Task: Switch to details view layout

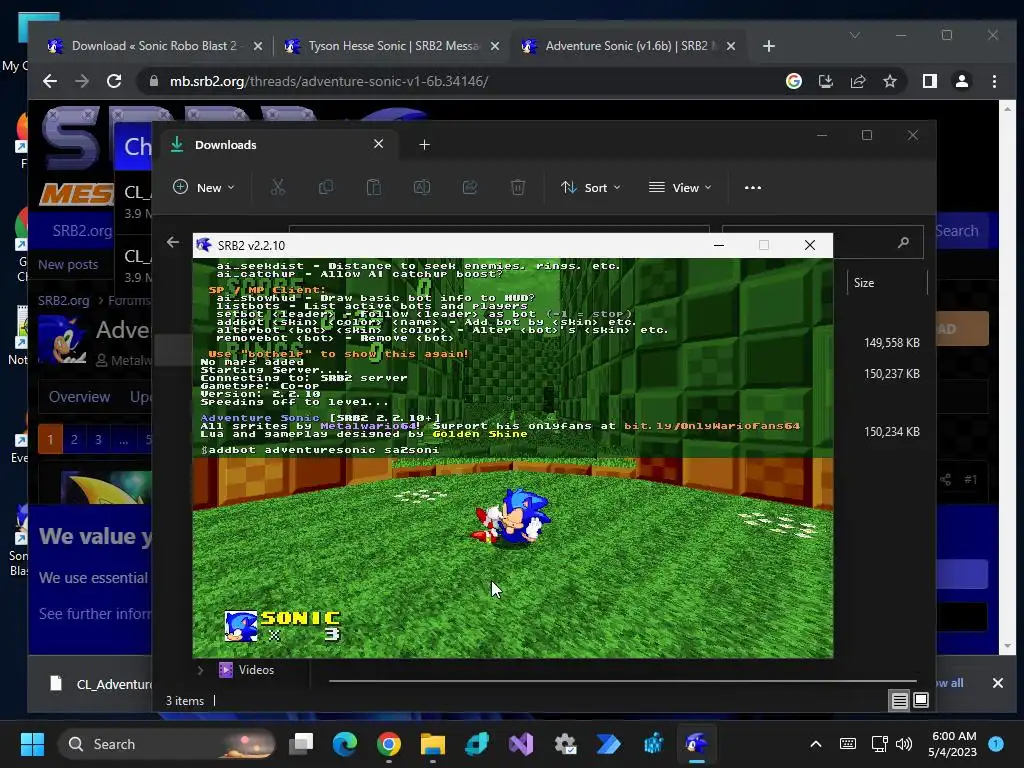Action: click(x=899, y=701)
